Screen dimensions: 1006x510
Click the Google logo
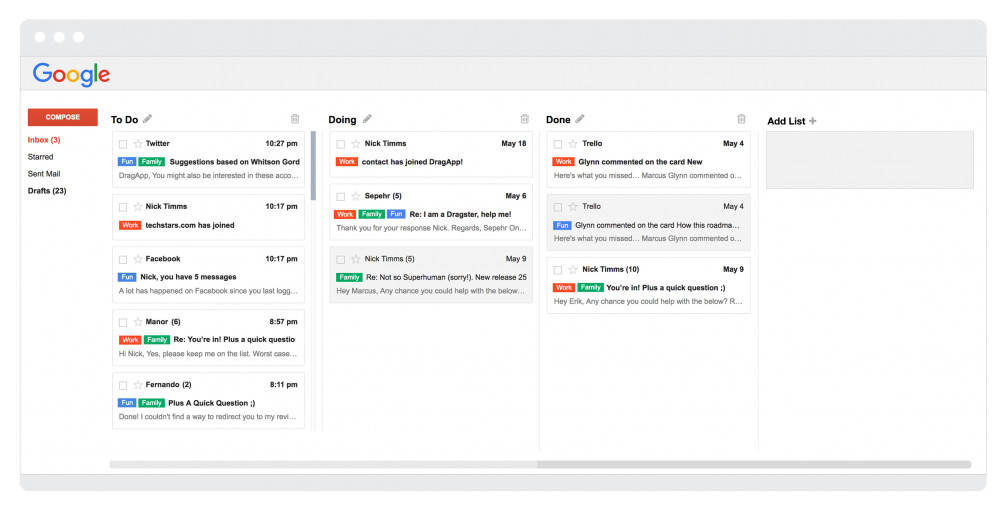pyautogui.click(x=71, y=74)
